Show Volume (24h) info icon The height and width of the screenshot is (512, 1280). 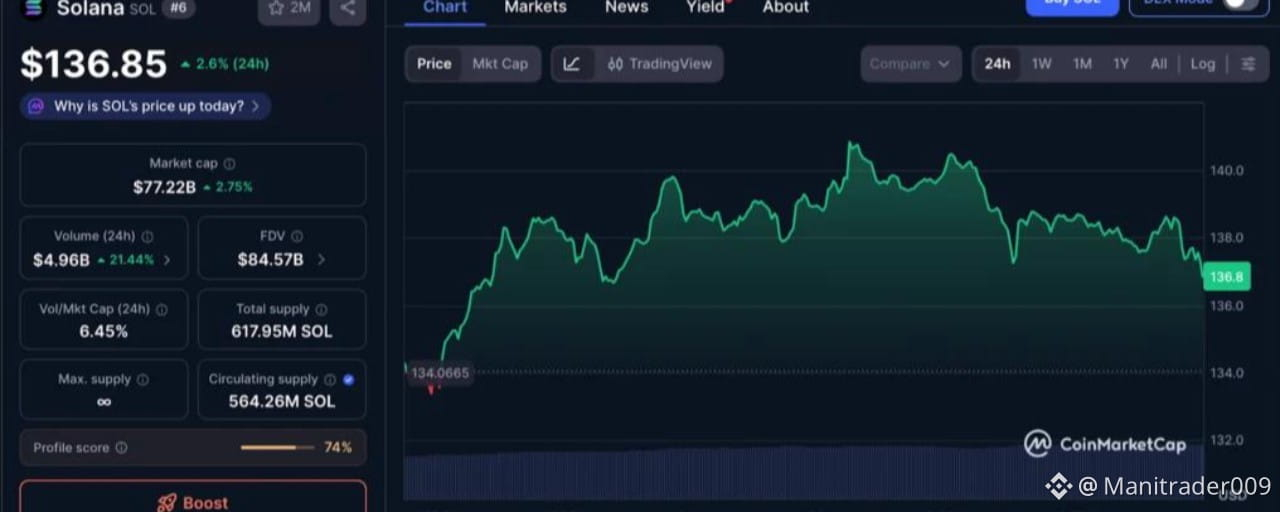[x=147, y=237]
